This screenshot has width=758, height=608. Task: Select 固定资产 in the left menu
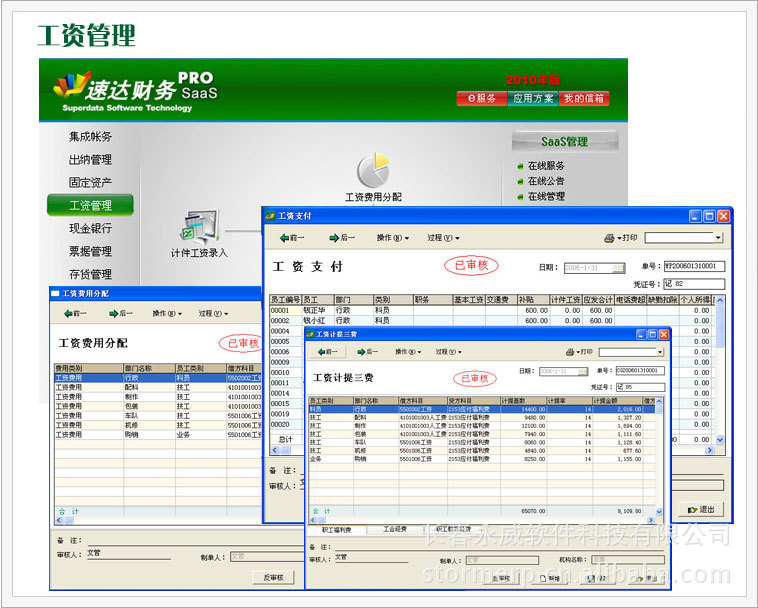(x=90, y=182)
